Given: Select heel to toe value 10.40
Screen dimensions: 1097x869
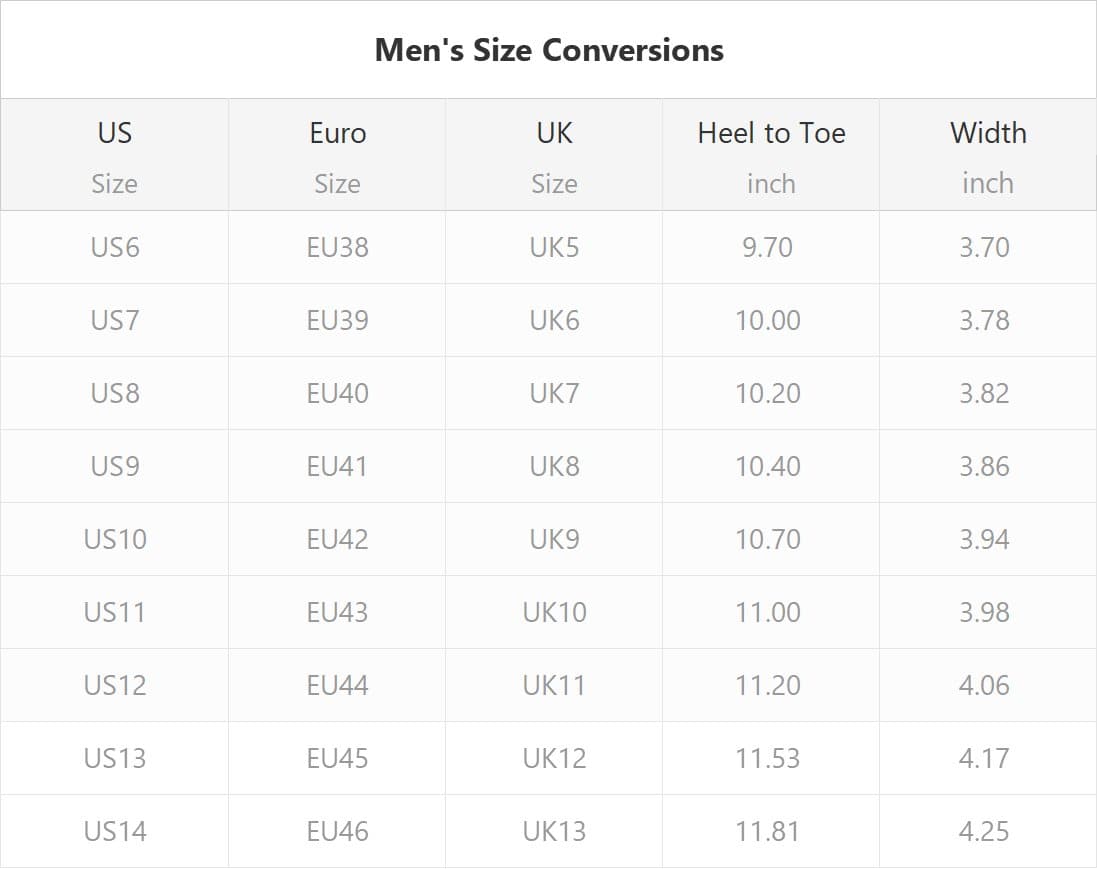Looking at the screenshot, I should tap(767, 466).
